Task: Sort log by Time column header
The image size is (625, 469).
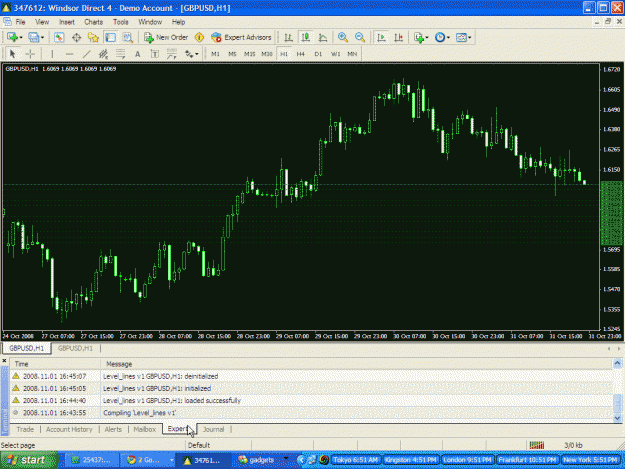Action: [55, 364]
